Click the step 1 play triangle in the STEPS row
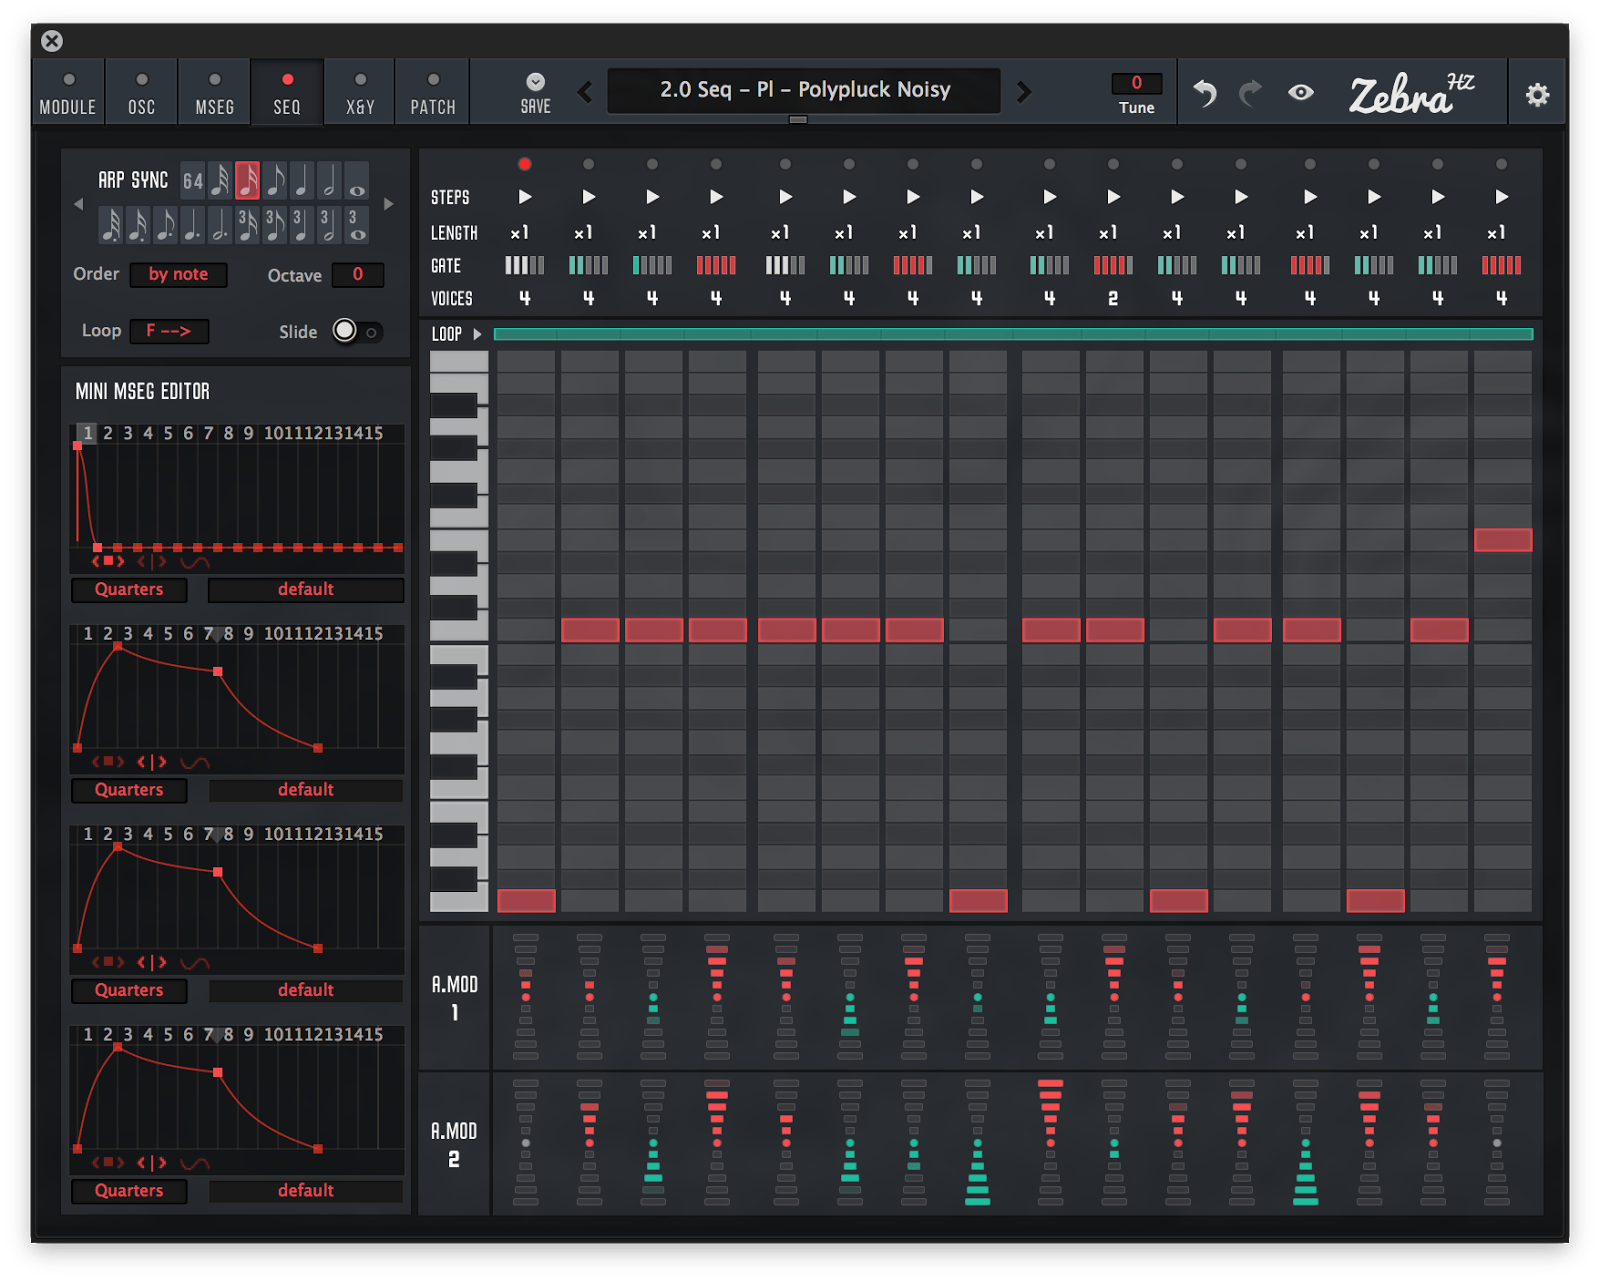The height and width of the screenshot is (1281, 1600). (525, 197)
